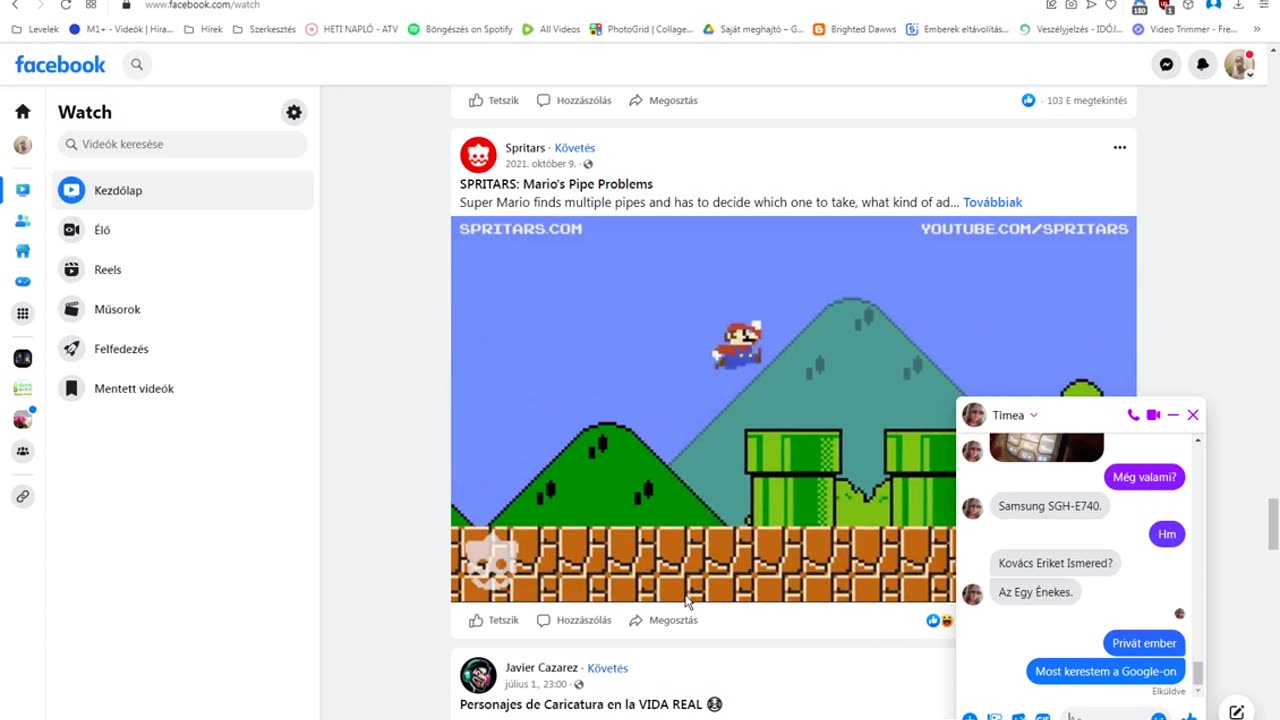Open reaction emojis on Spritars video
1280x720 pixels.
[x=939, y=621]
